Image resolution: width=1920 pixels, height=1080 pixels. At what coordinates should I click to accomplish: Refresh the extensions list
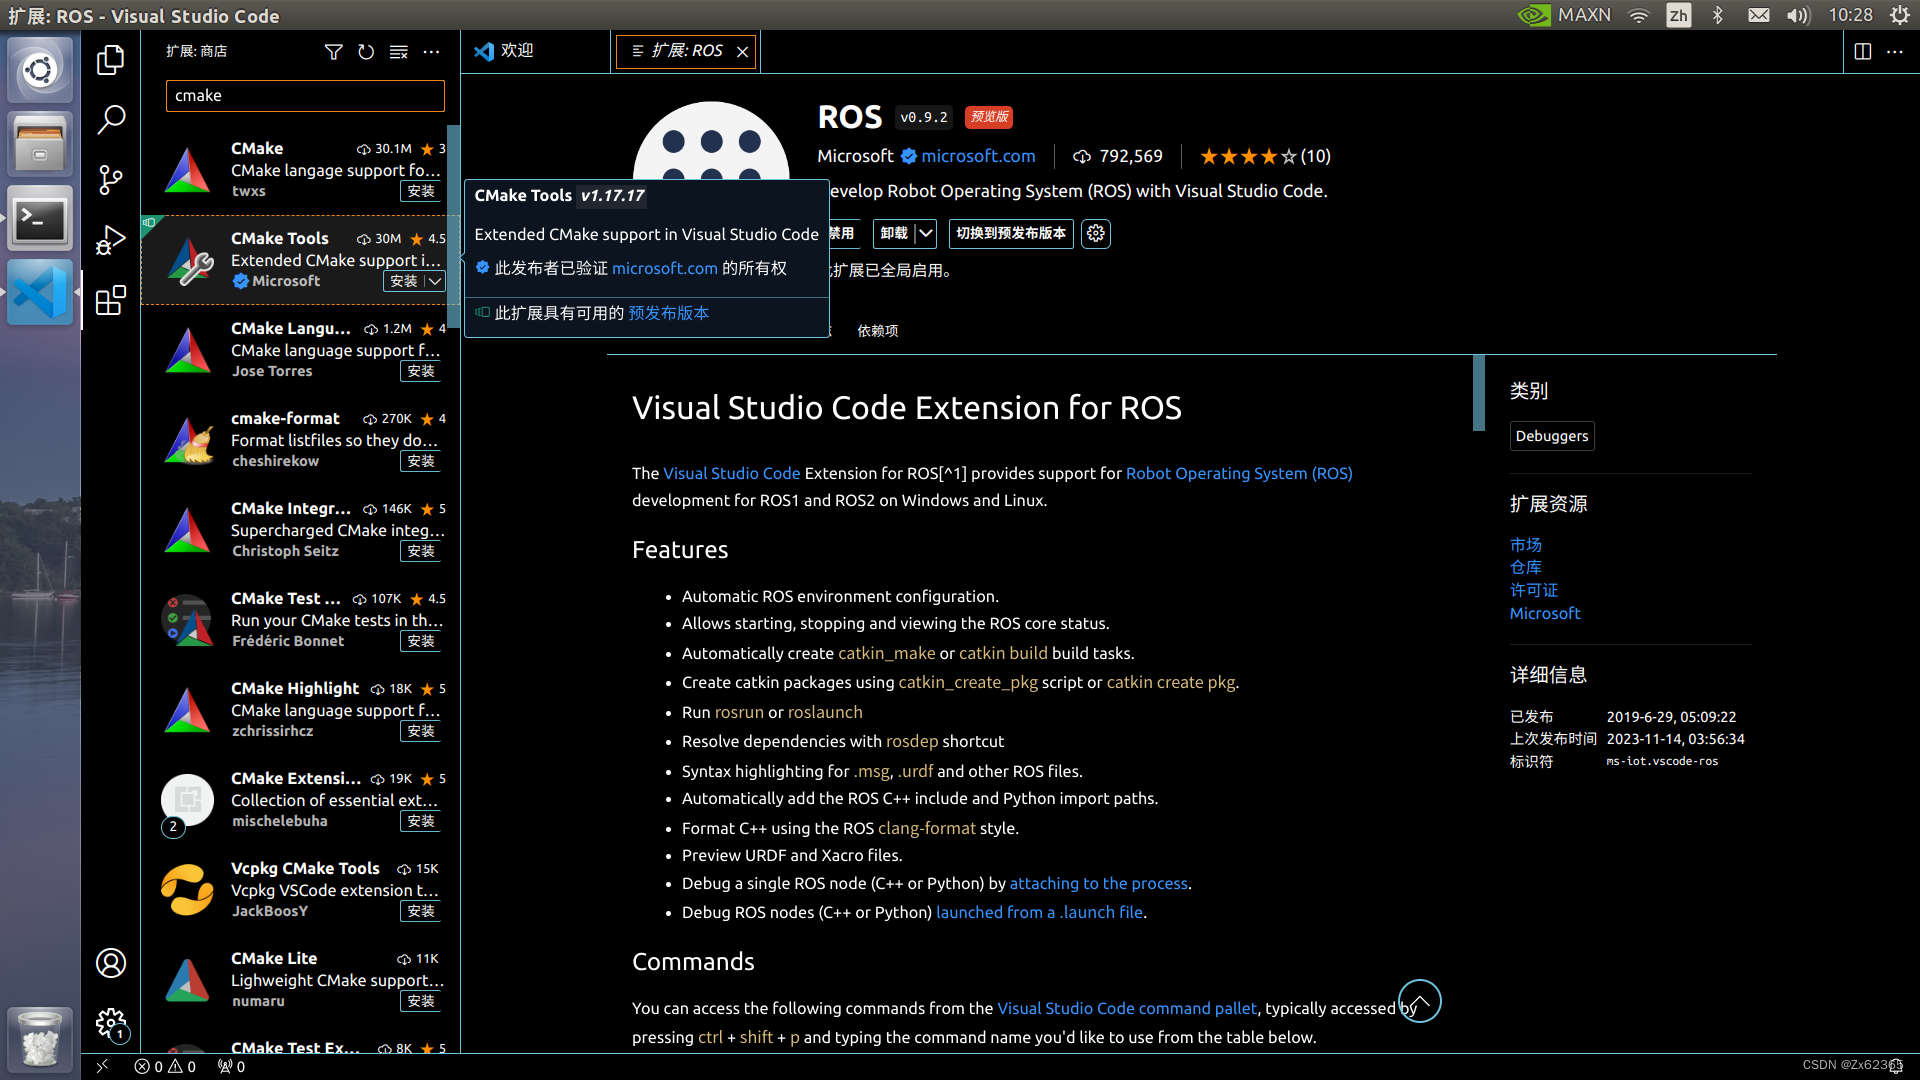click(x=366, y=52)
